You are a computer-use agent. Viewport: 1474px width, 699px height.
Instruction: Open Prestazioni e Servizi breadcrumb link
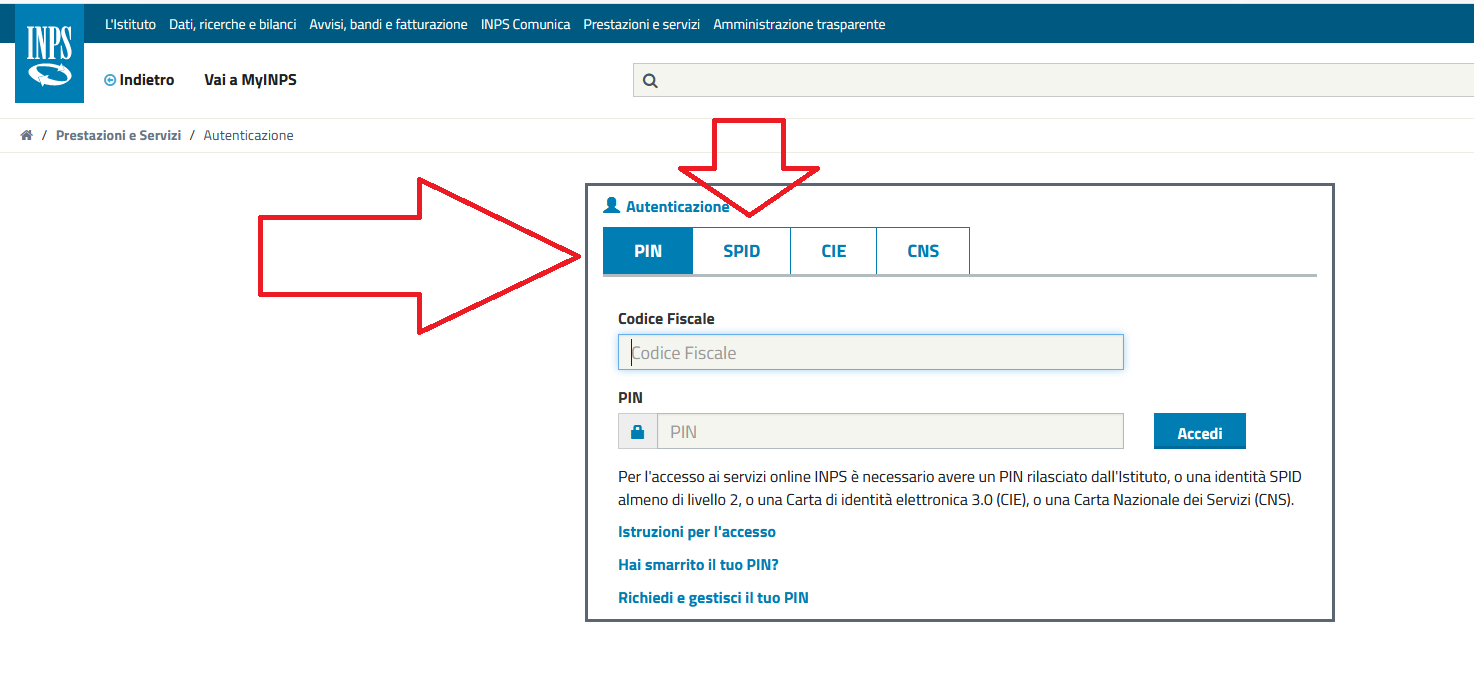118,135
